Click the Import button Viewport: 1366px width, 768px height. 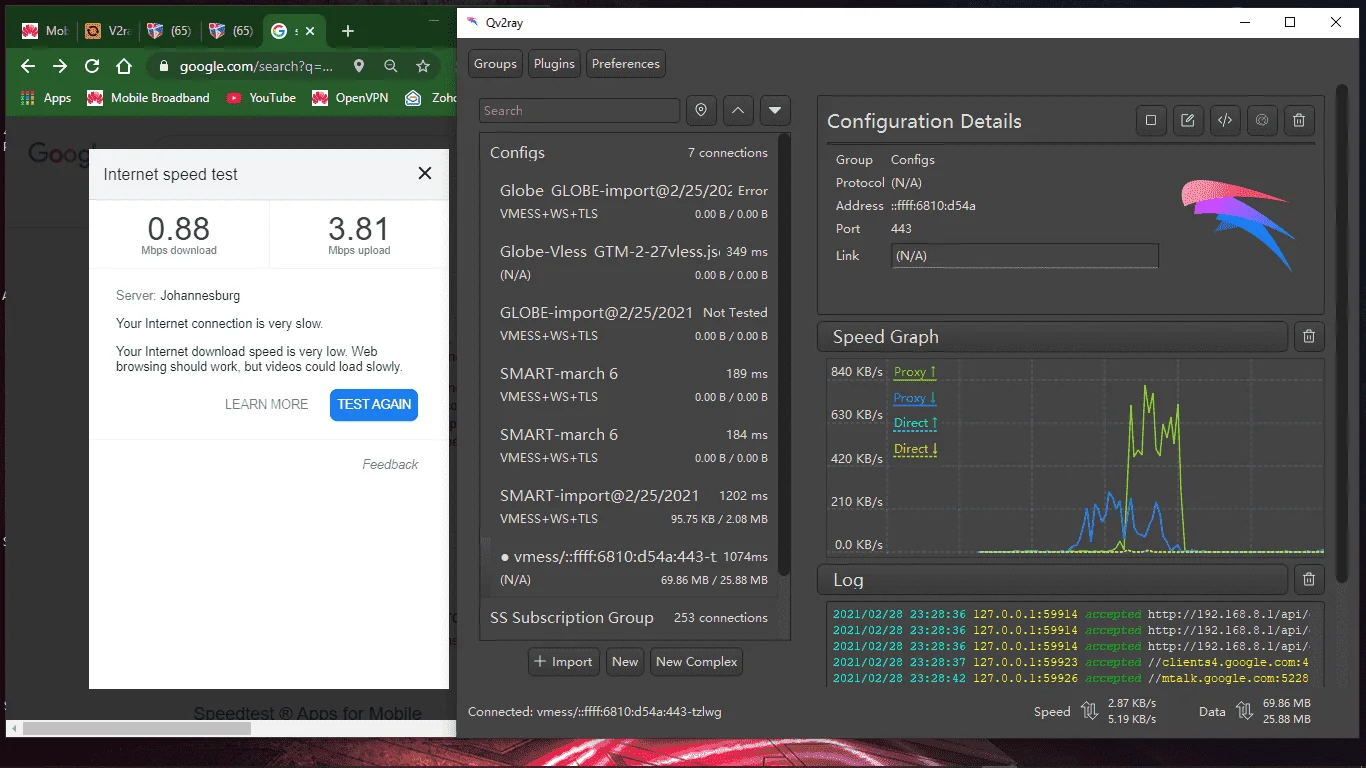tap(563, 662)
